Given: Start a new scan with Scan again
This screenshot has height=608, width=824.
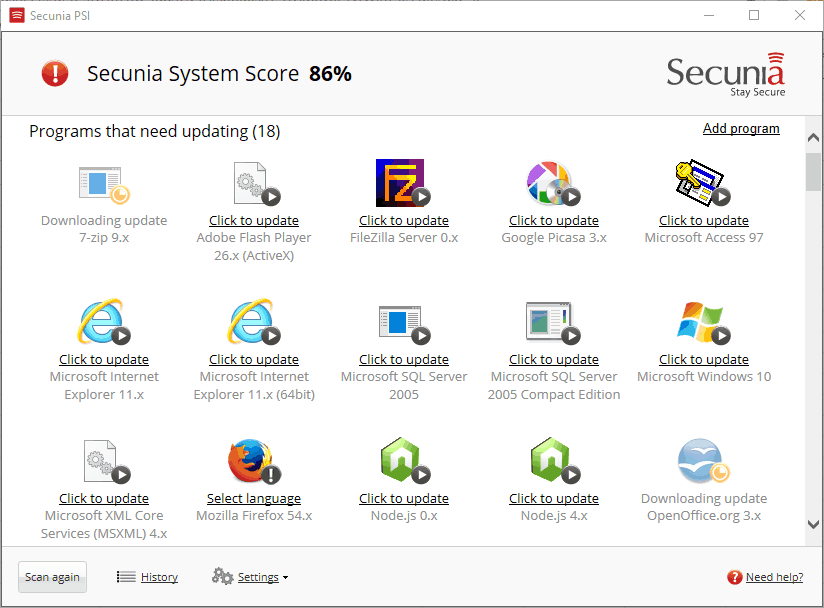Looking at the screenshot, I should point(52,577).
